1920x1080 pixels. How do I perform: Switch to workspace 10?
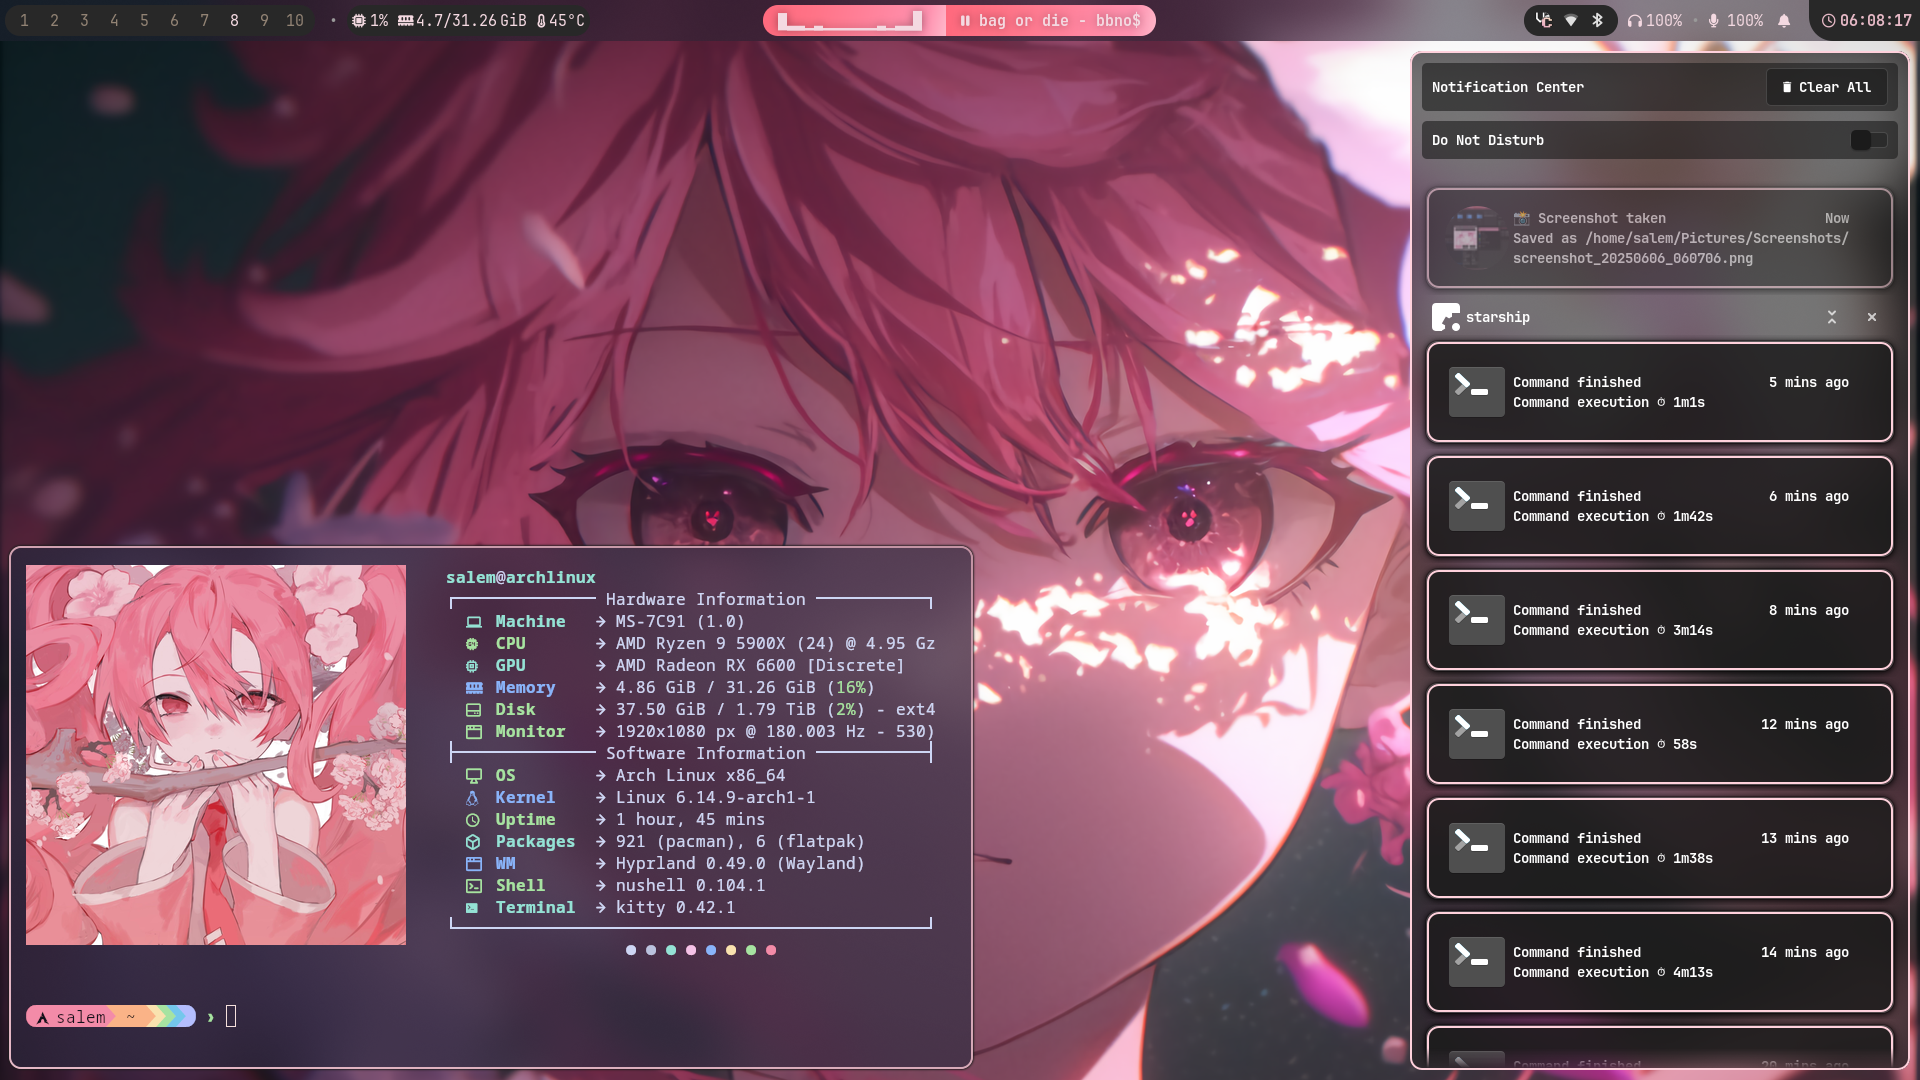[294, 20]
